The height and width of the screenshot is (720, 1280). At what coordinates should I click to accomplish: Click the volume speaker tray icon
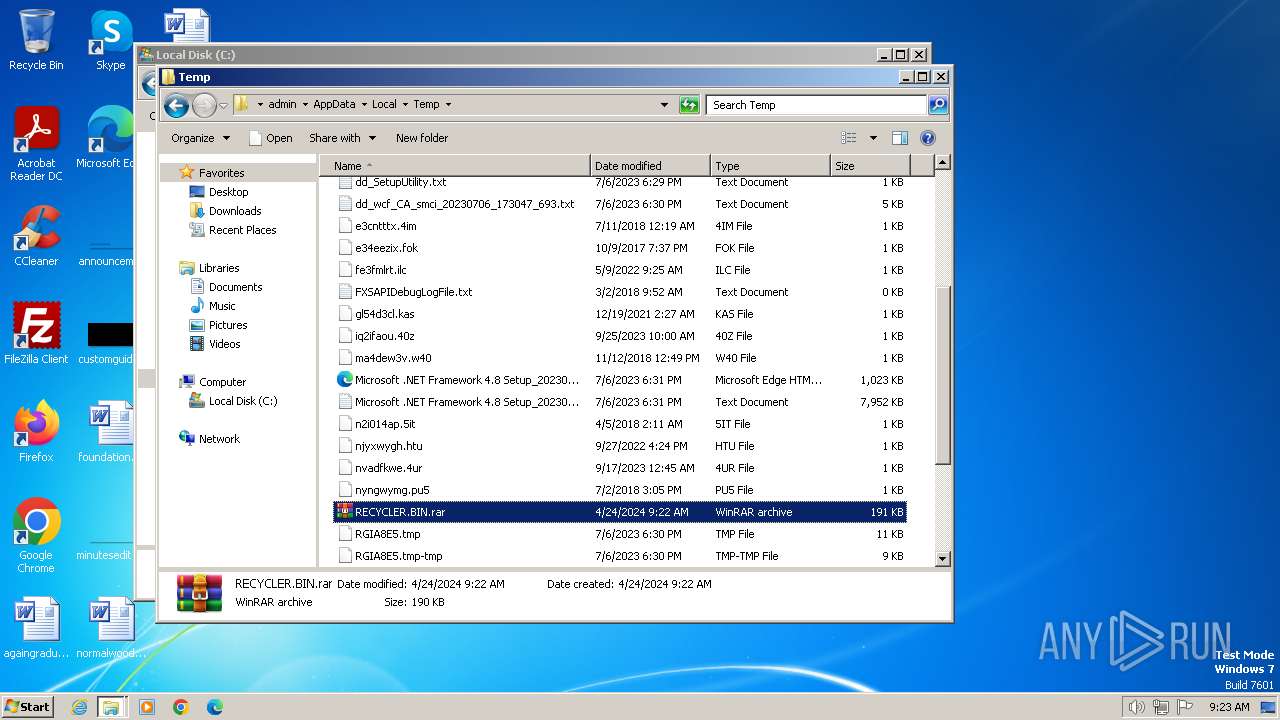[1136, 707]
